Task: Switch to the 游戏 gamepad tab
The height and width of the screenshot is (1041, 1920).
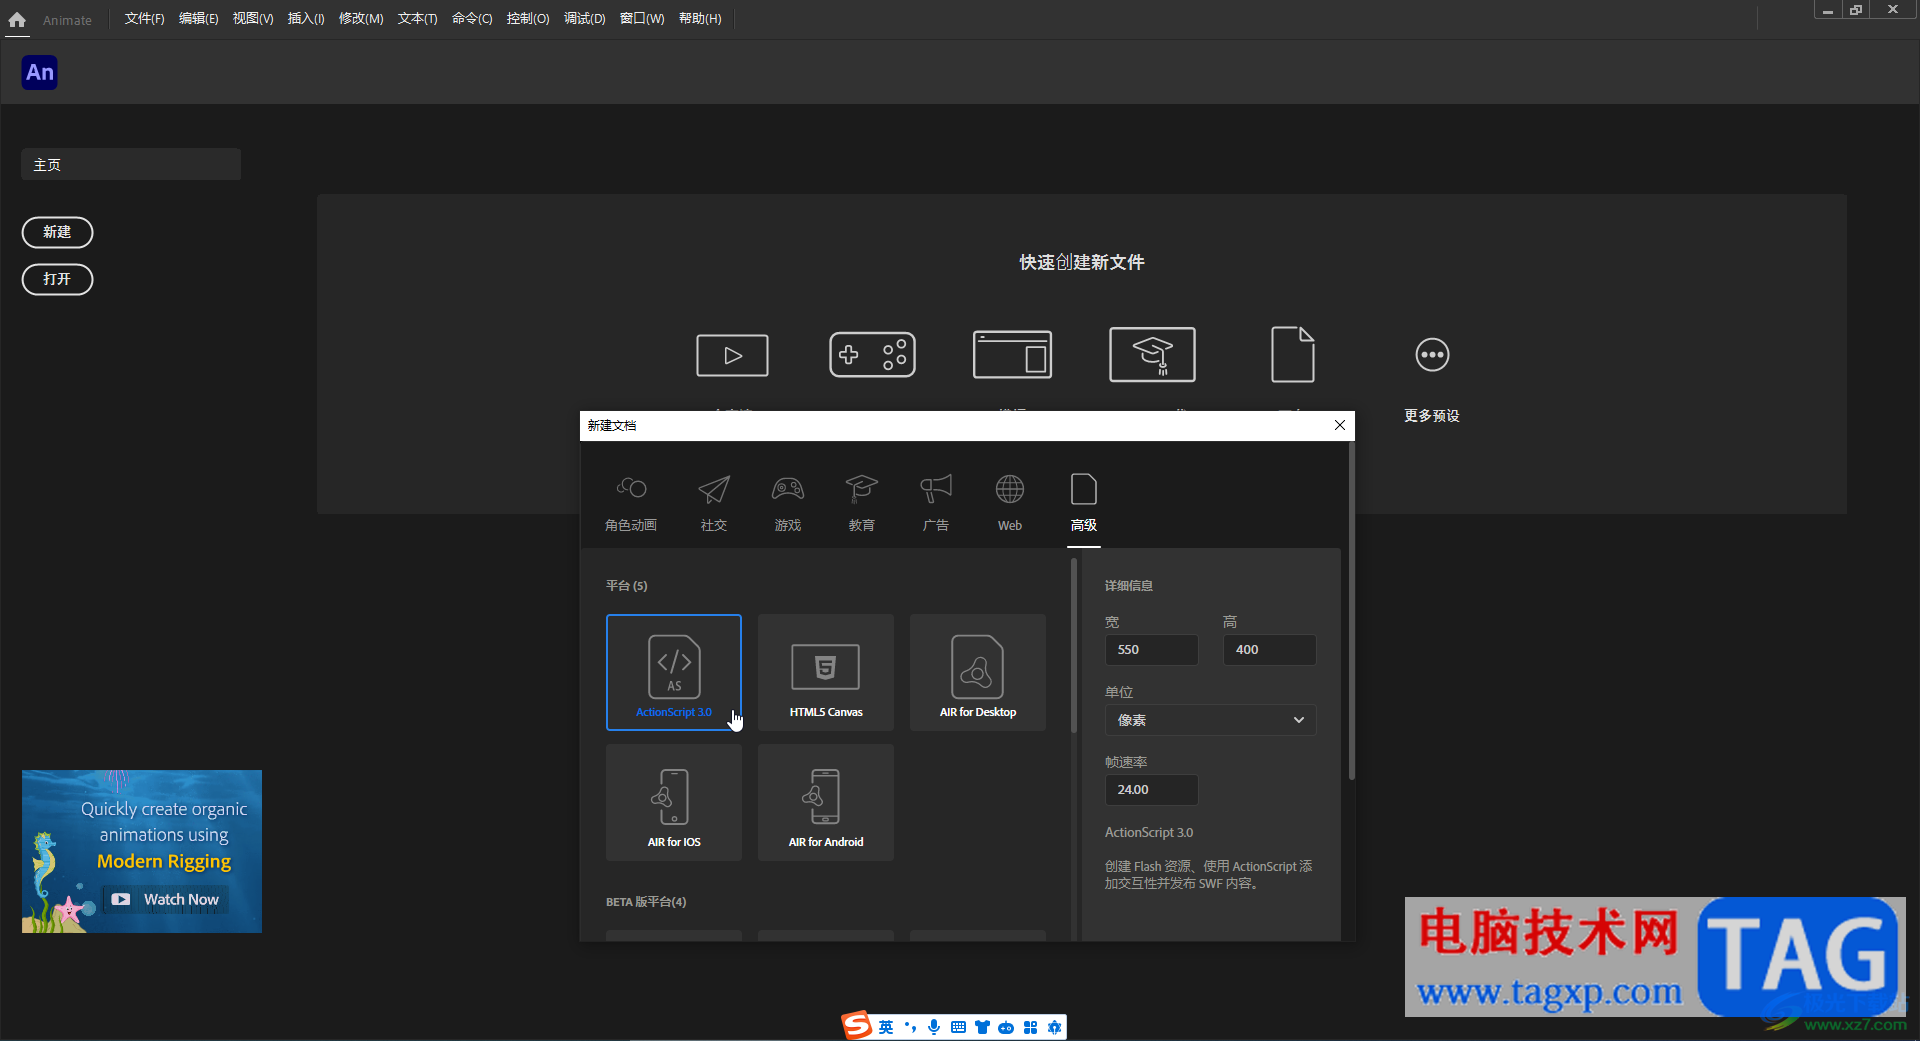Action: 788,503
